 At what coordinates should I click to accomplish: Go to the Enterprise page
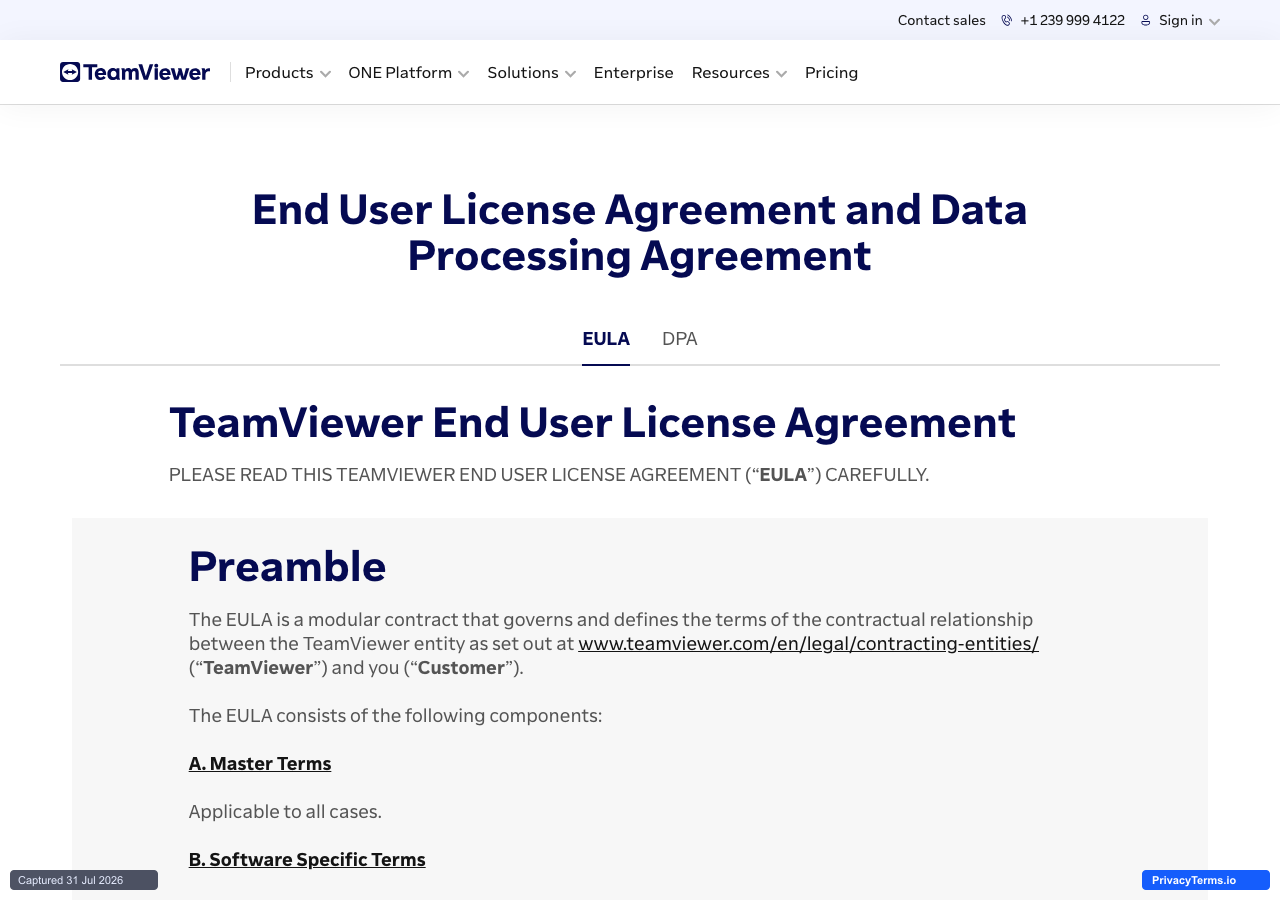pos(634,73)
